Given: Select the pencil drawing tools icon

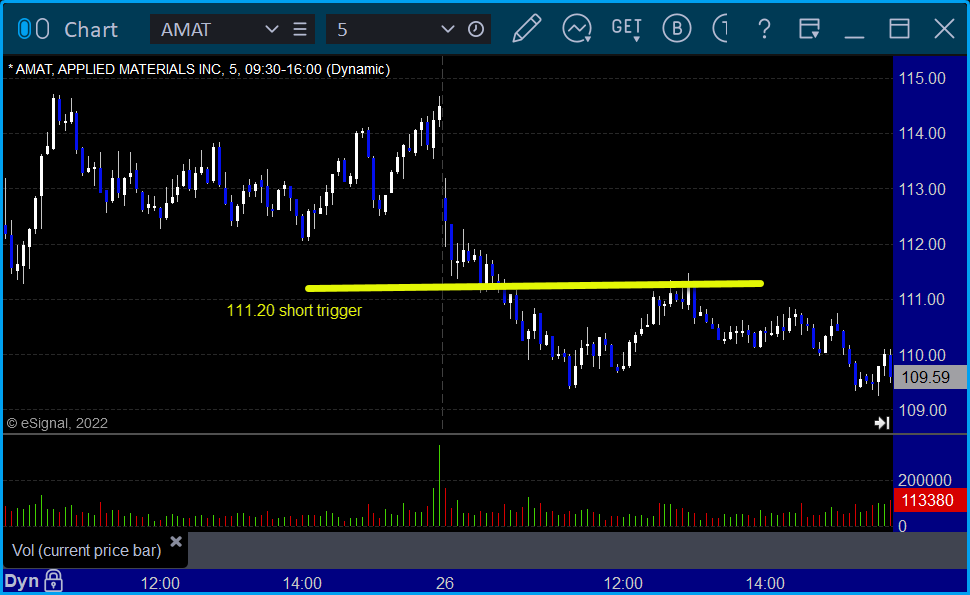Looking at the screenshot, I should coord(527,28).
